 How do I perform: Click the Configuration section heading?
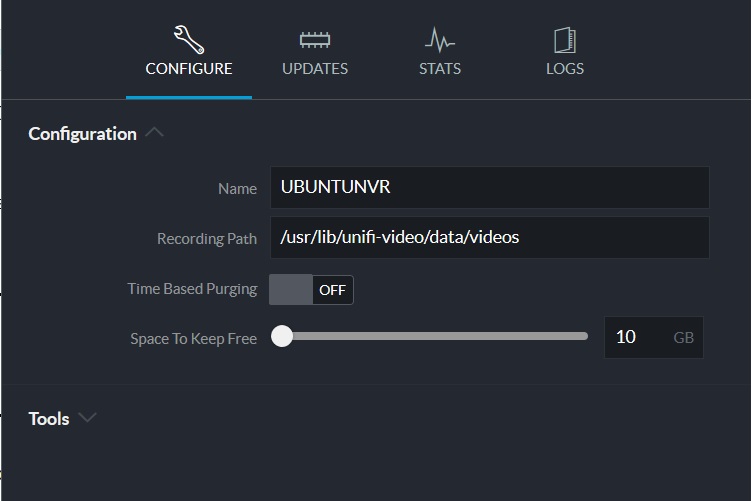pyautogui.click(x=83, y=134)
